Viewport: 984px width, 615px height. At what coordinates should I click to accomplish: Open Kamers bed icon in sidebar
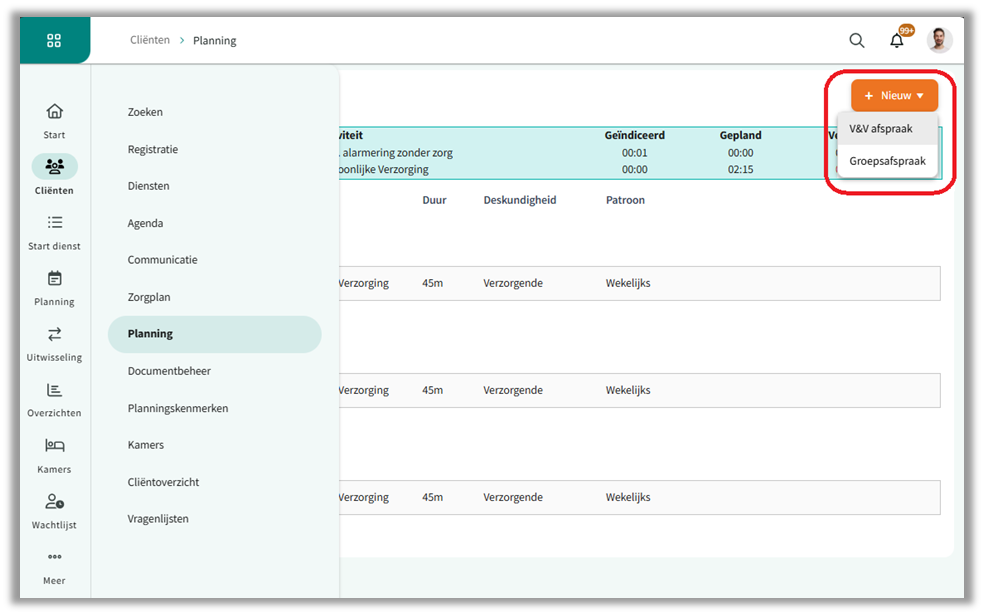point(54,446)
